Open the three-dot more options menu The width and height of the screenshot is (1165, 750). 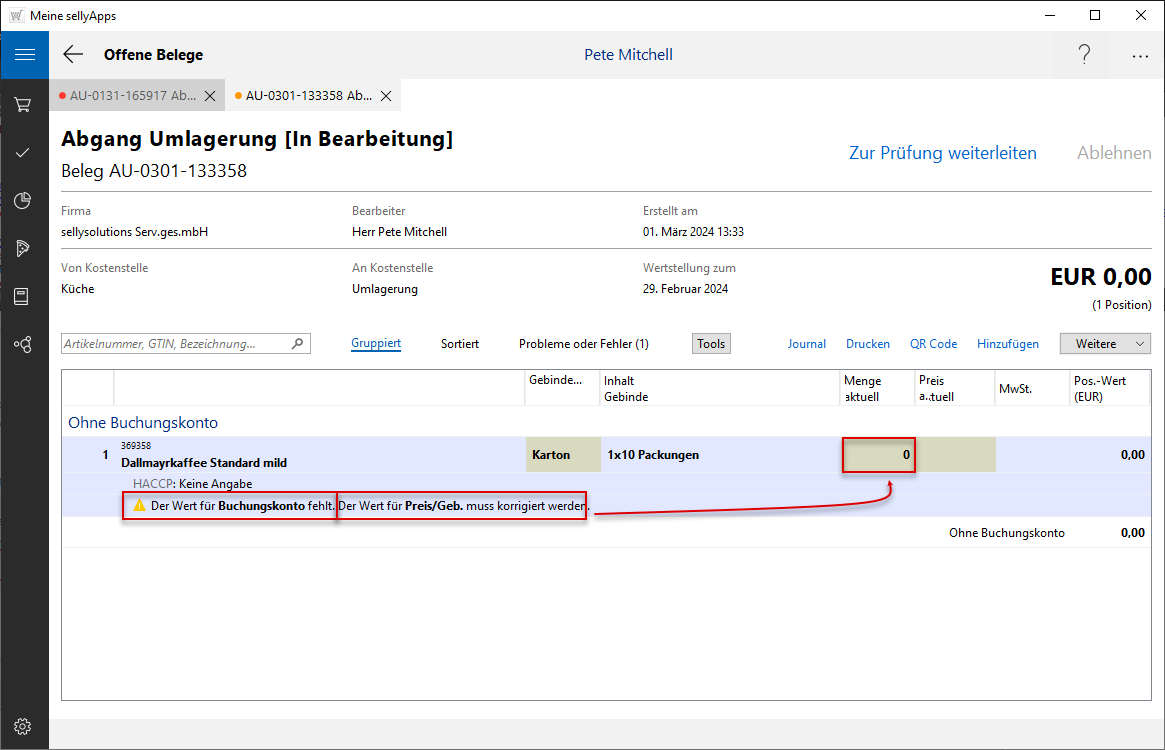click(1140, 56)
